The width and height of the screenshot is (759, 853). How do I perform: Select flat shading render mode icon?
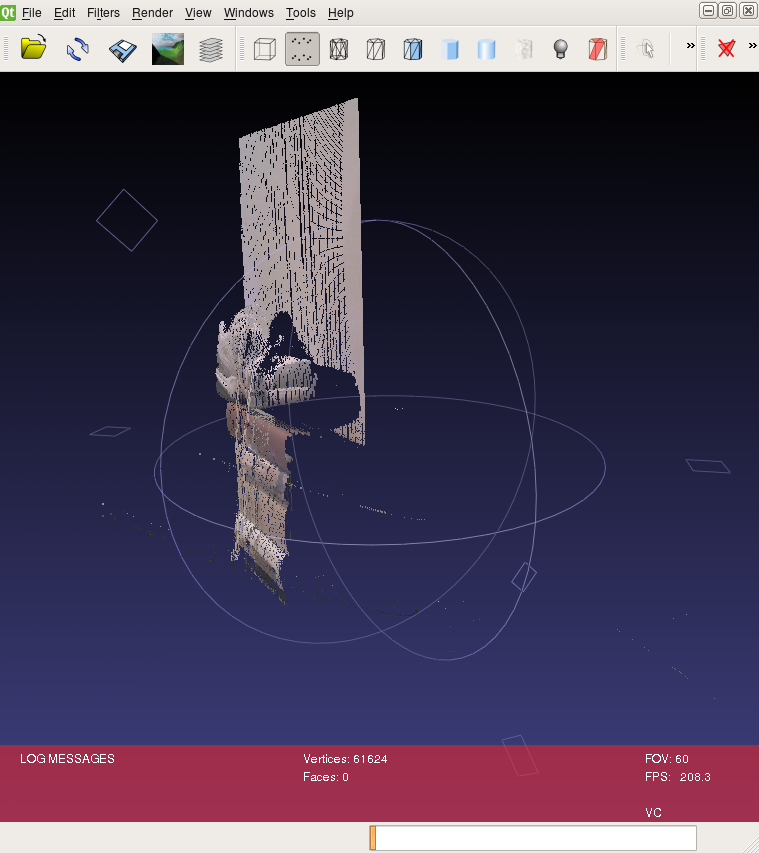pos(449,49)
